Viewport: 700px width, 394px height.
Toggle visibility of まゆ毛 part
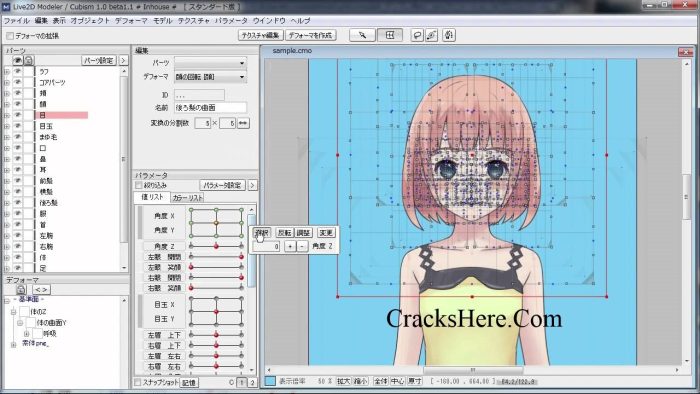pos(17,137)
